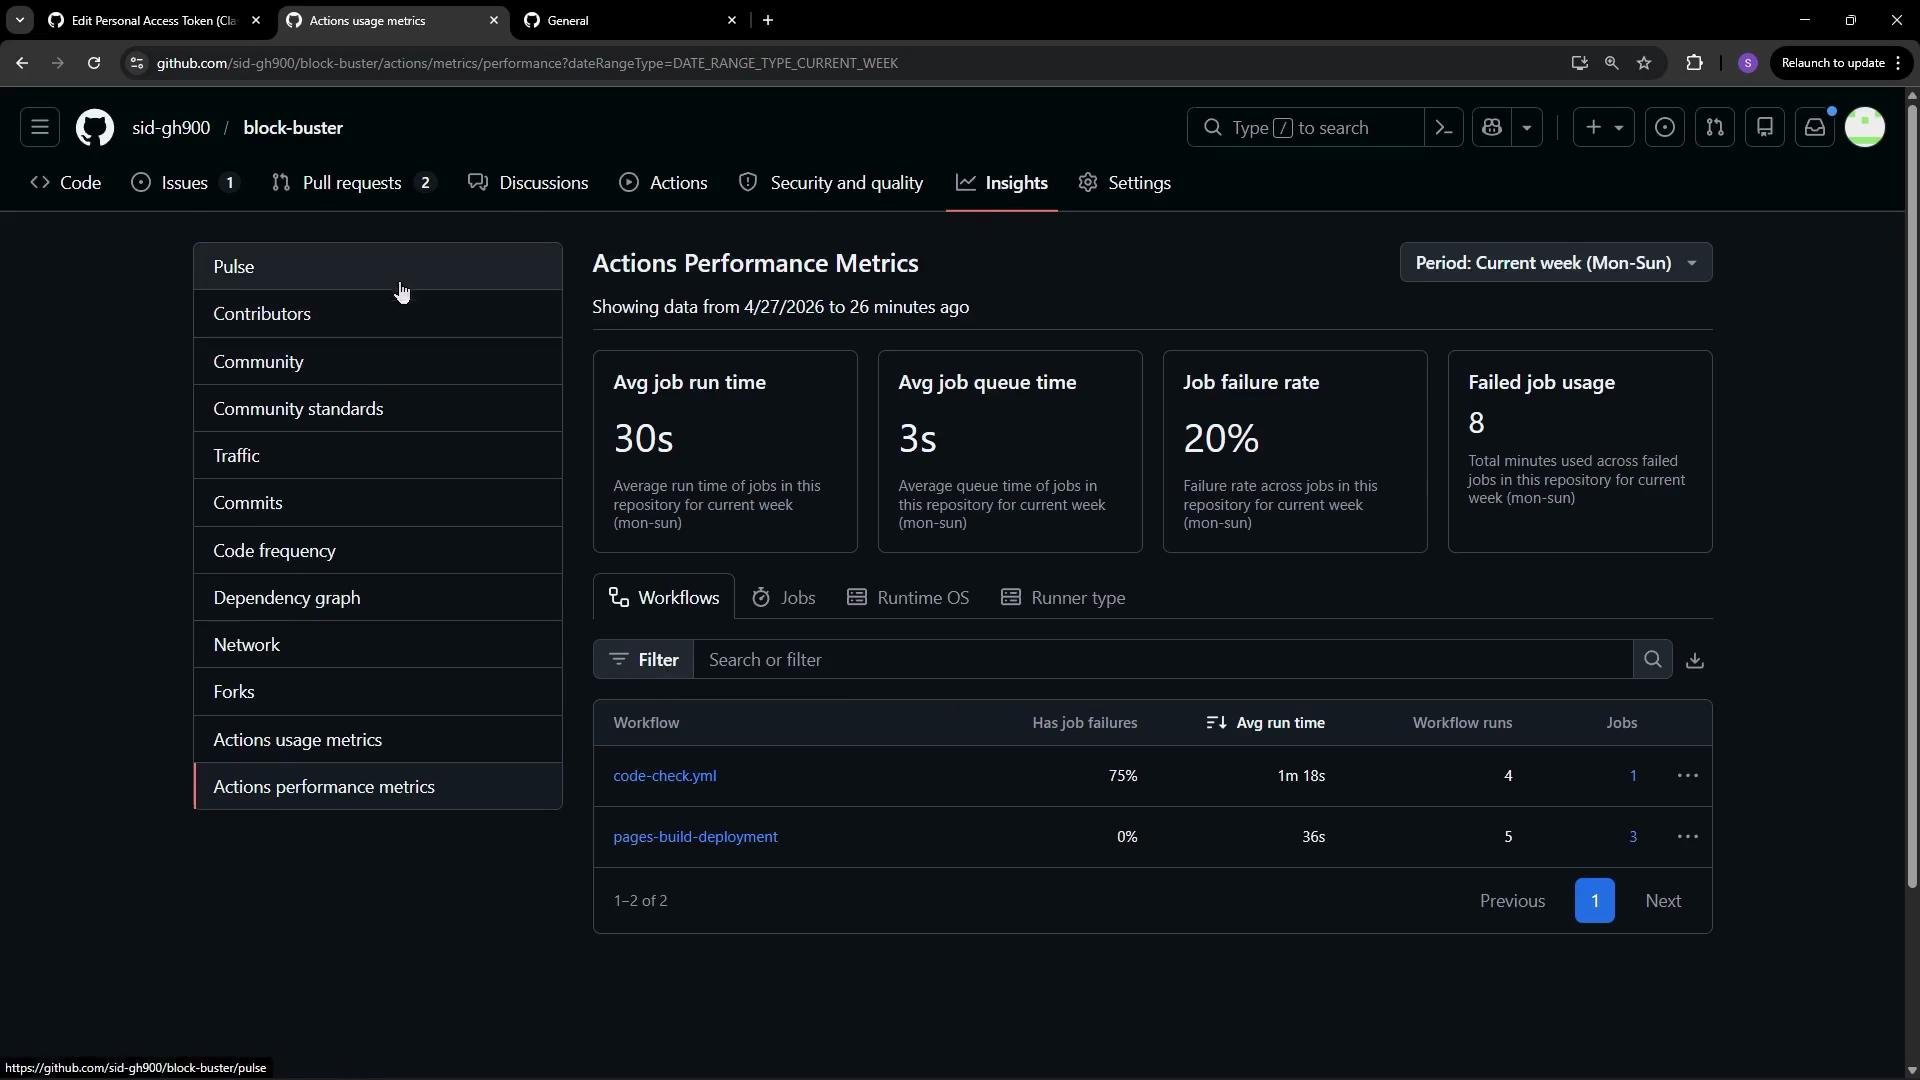Screen dimensions: 1920x1080
Task: Open the command palette icon
Action: click(1444, 127)
